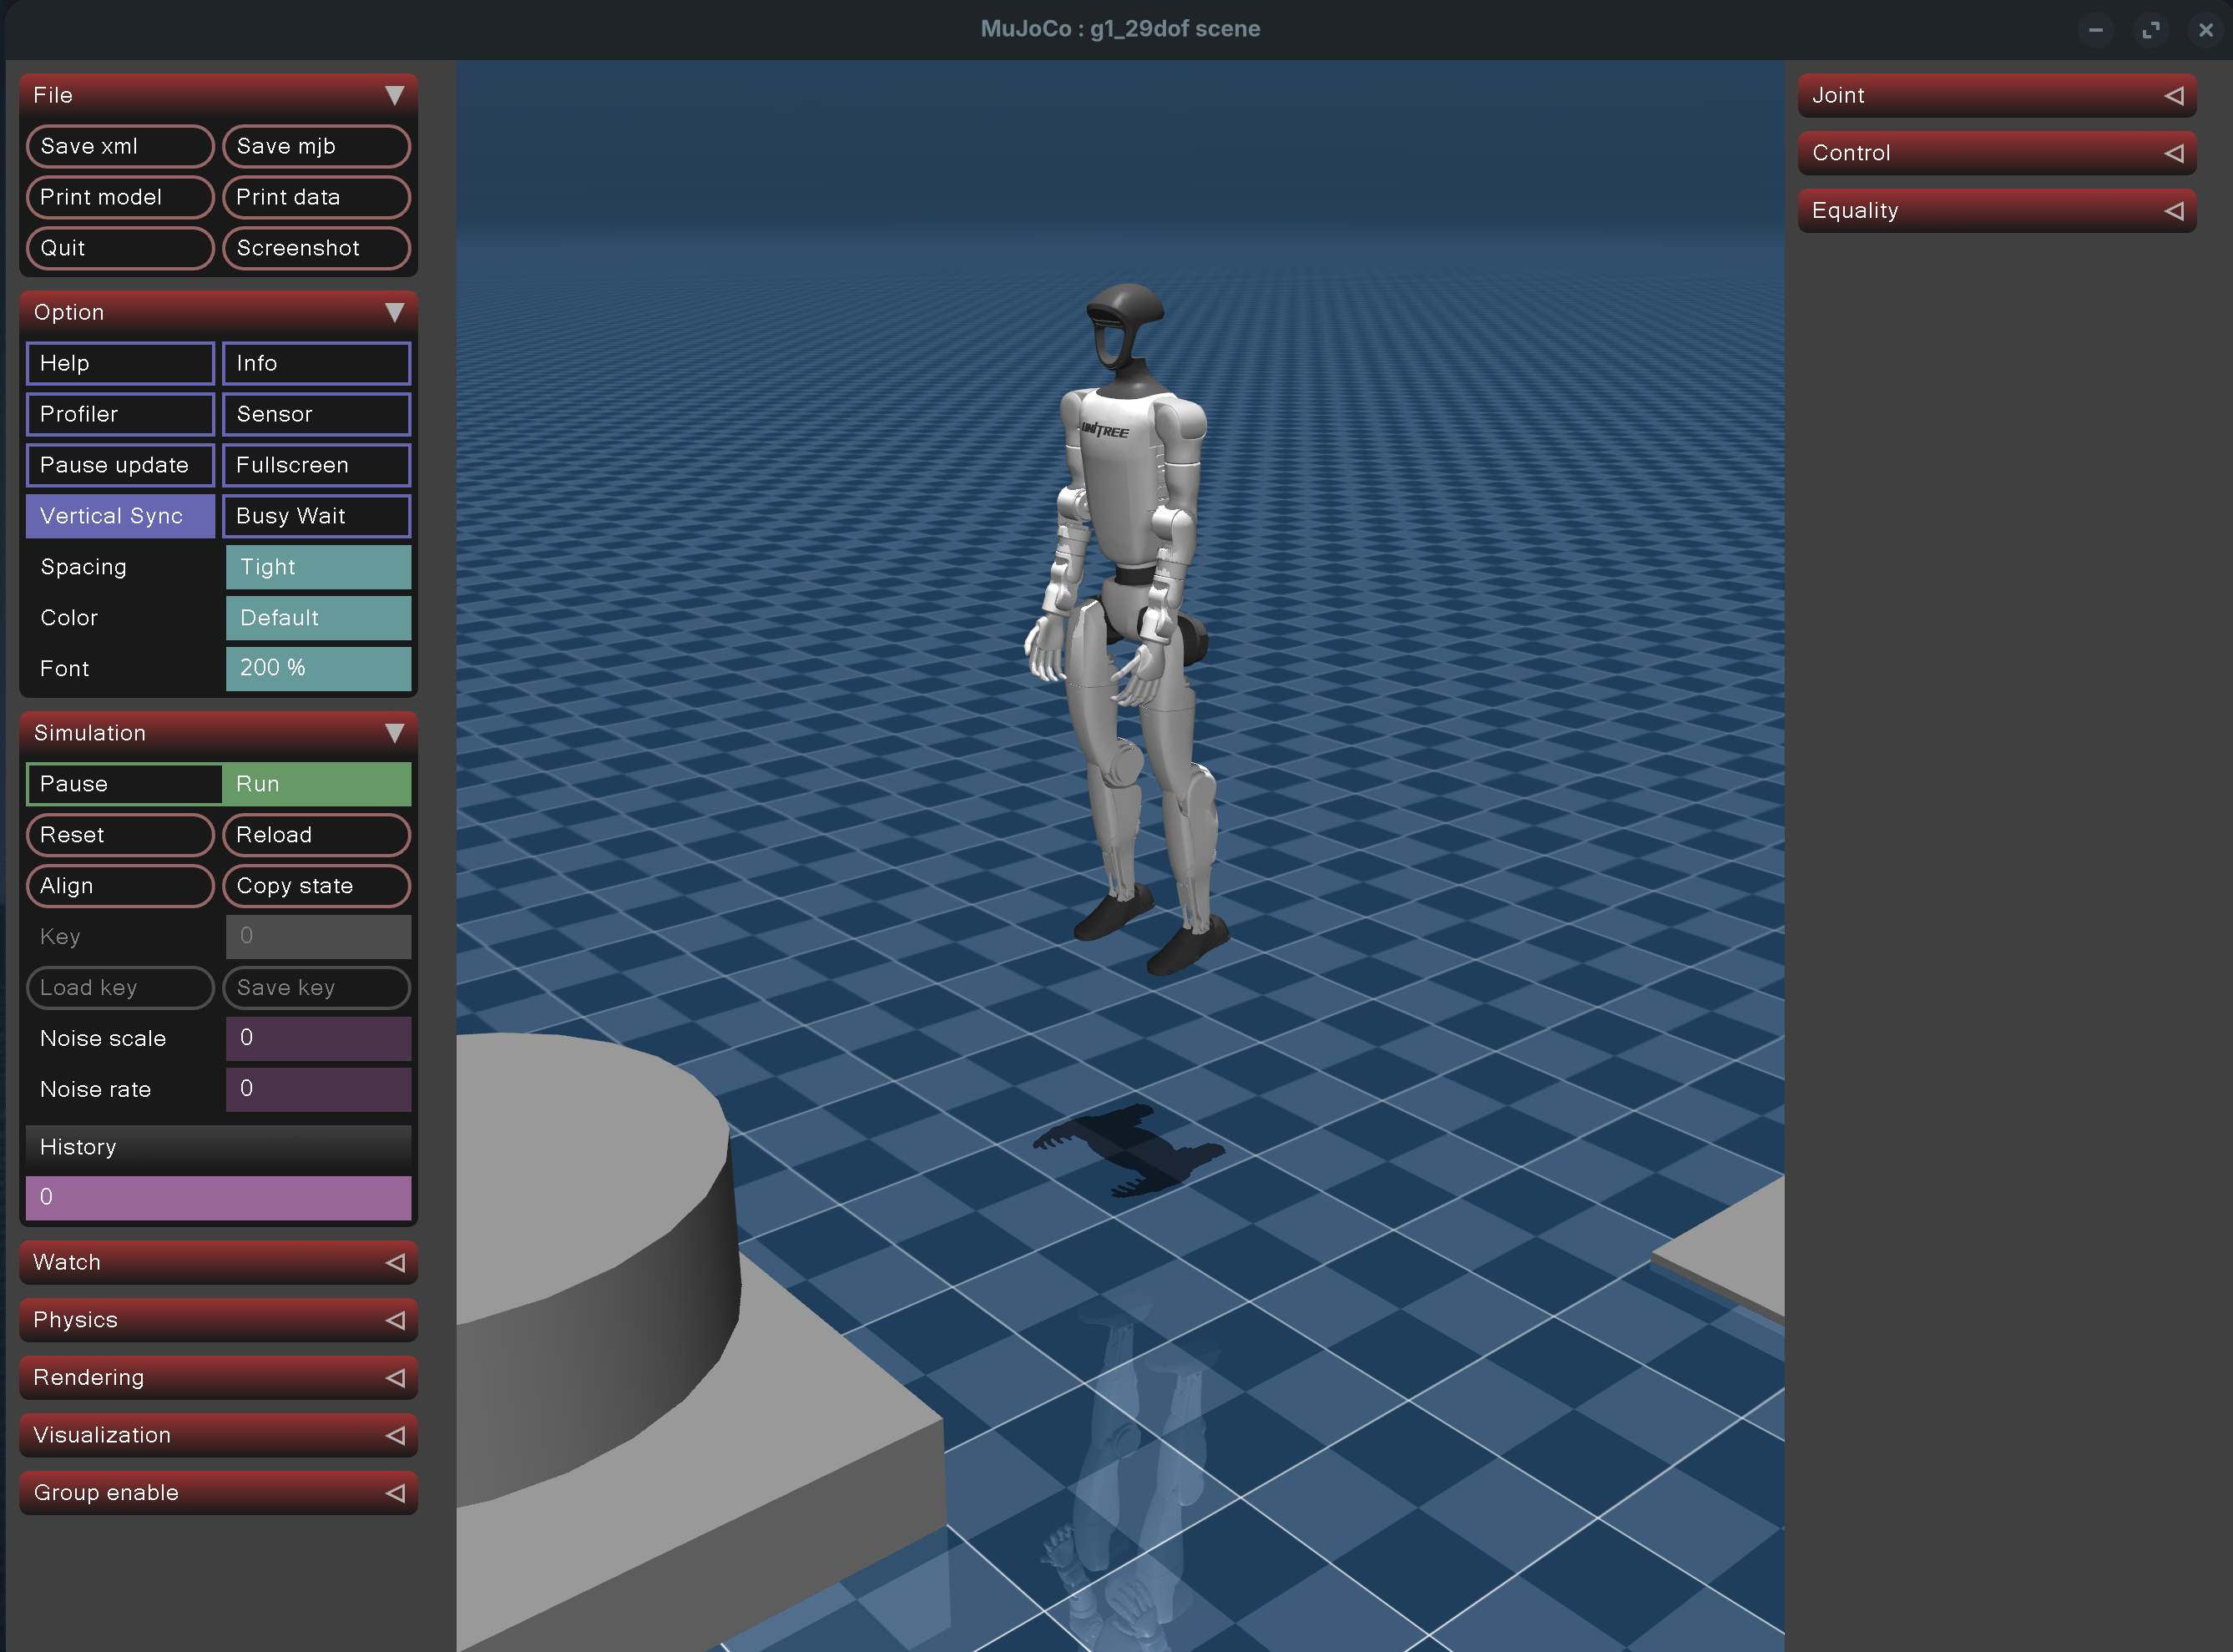Select Run in simulation control
Viewport: 2233px width, 1652px height.
pos(316,784)
